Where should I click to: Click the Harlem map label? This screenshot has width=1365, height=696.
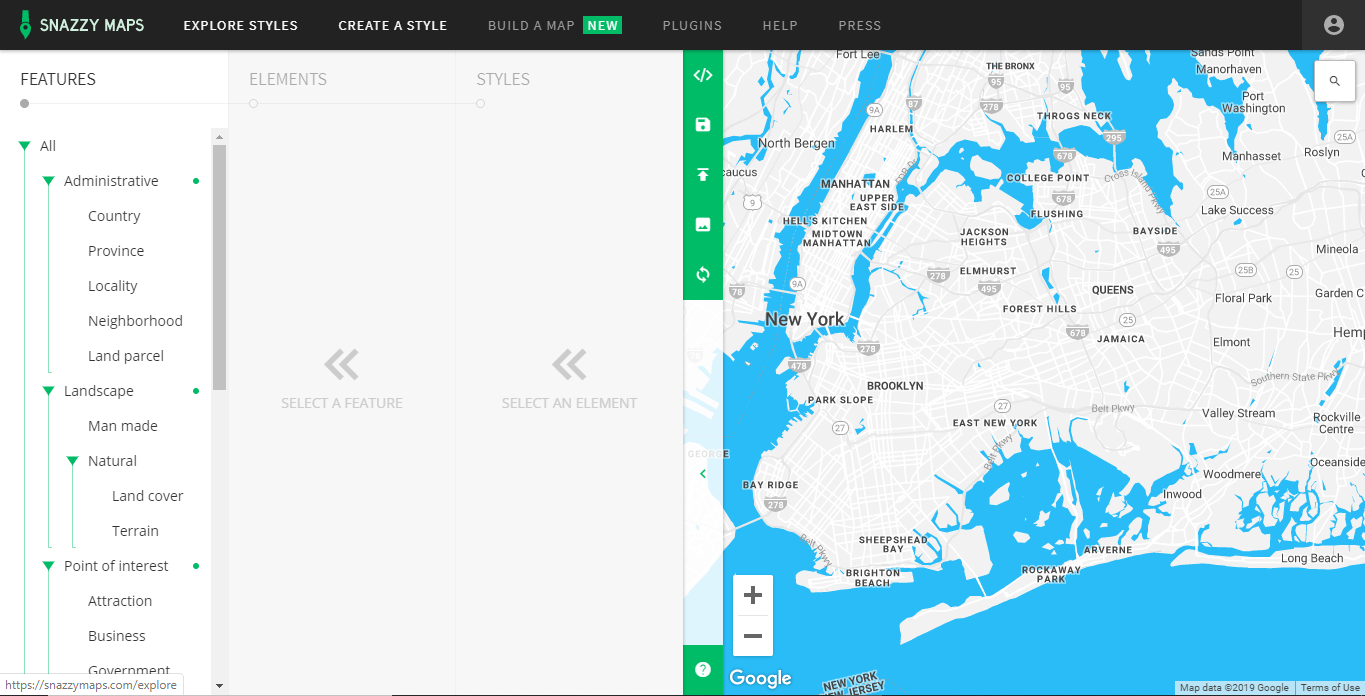point(891,129)
